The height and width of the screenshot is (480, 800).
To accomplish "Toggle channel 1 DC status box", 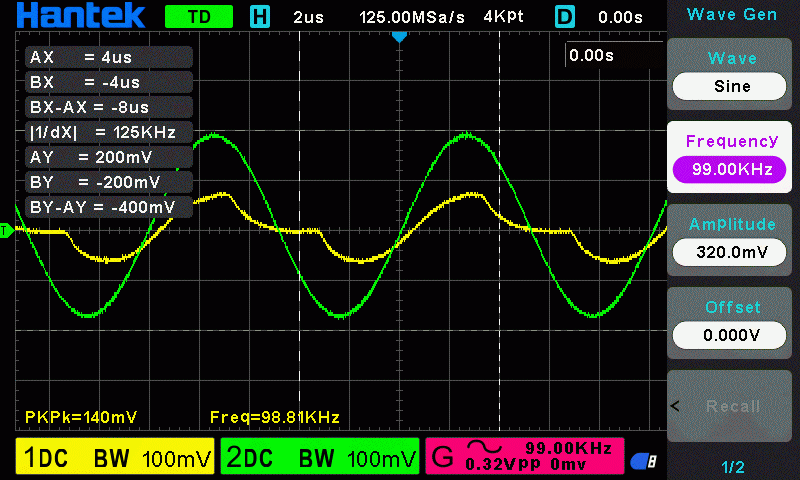I will tap(115, 456).
